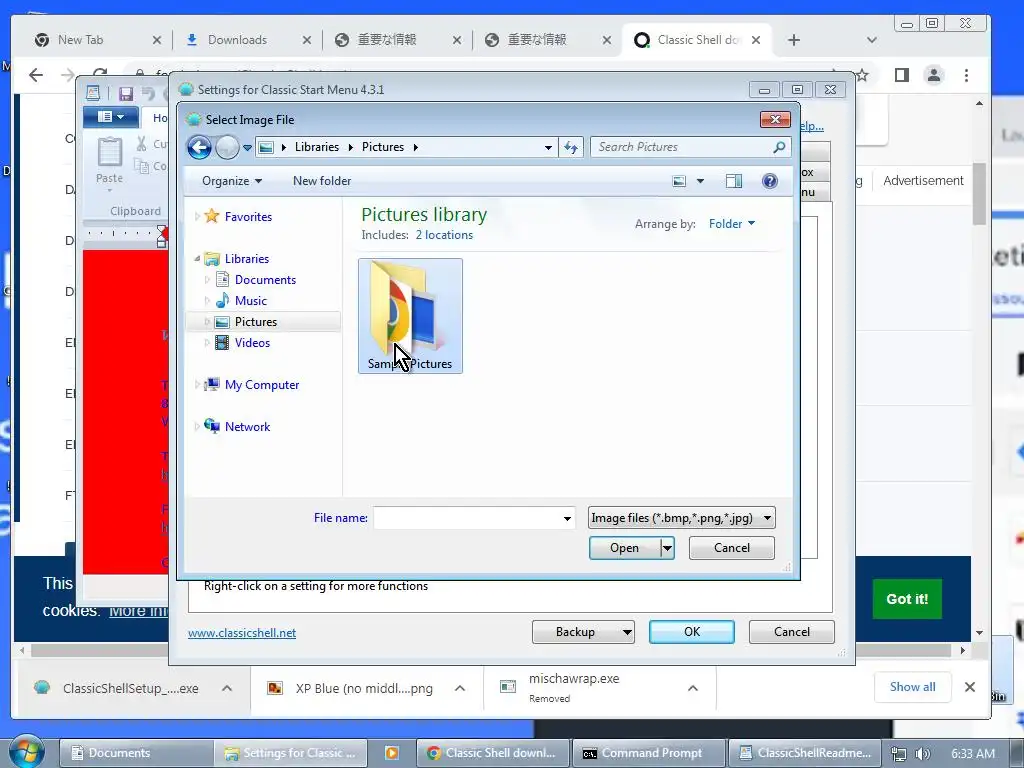The width and height of the screenshot is (1024, 768).
Task: Click the Open button in file dialog
Action: pos(625,548)
